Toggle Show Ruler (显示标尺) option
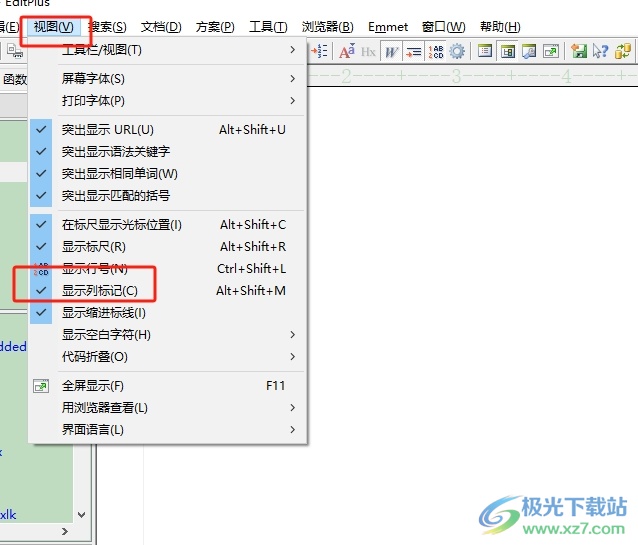 click(168, 247)
